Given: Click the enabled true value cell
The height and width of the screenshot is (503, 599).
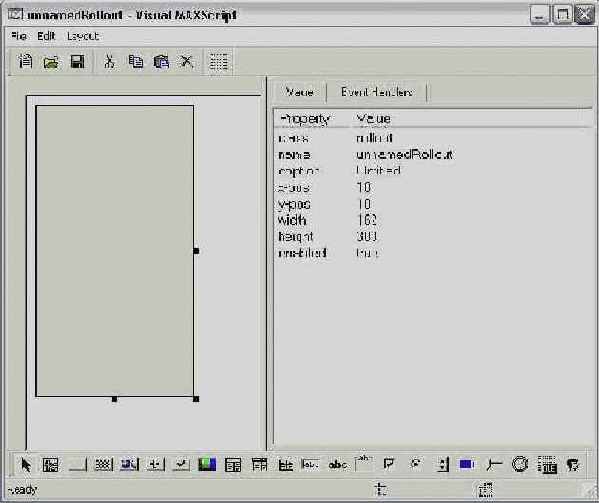Looking at the screenshot, I should (x=367, y=253).
